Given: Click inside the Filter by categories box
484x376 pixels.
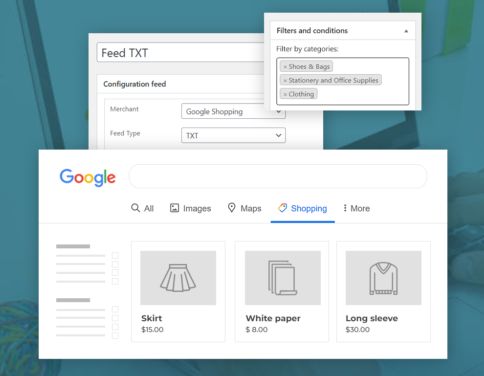Looking at the screenshot, I should point(343,81).
